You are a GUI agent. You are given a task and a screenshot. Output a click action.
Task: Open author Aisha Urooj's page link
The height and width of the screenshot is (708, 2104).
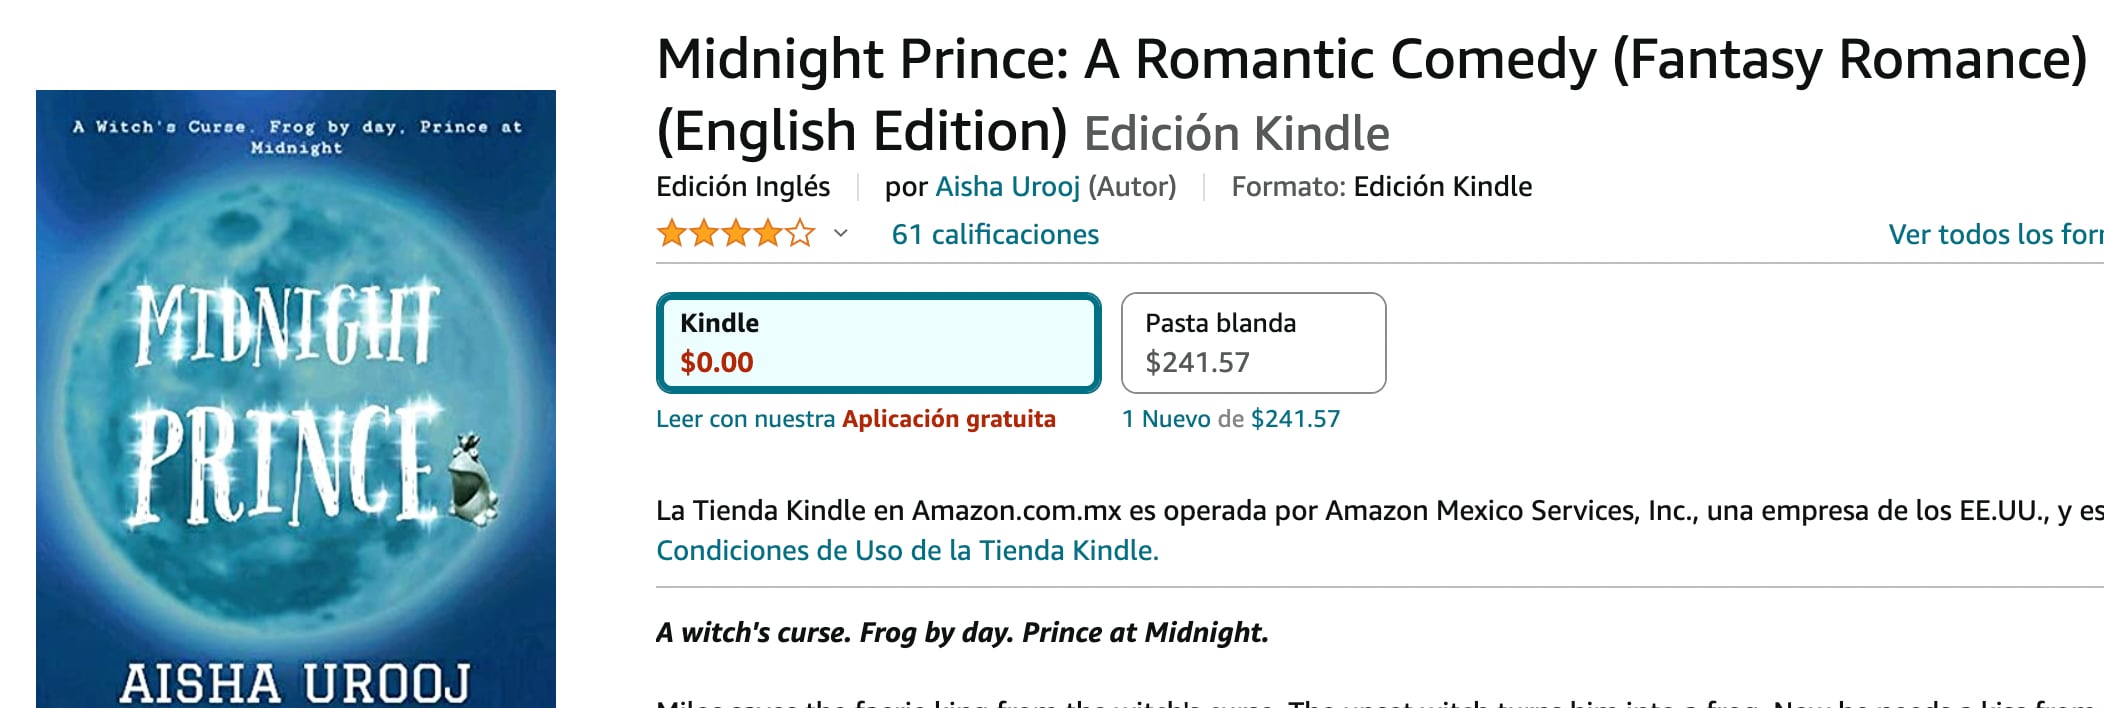point(1007,187)
